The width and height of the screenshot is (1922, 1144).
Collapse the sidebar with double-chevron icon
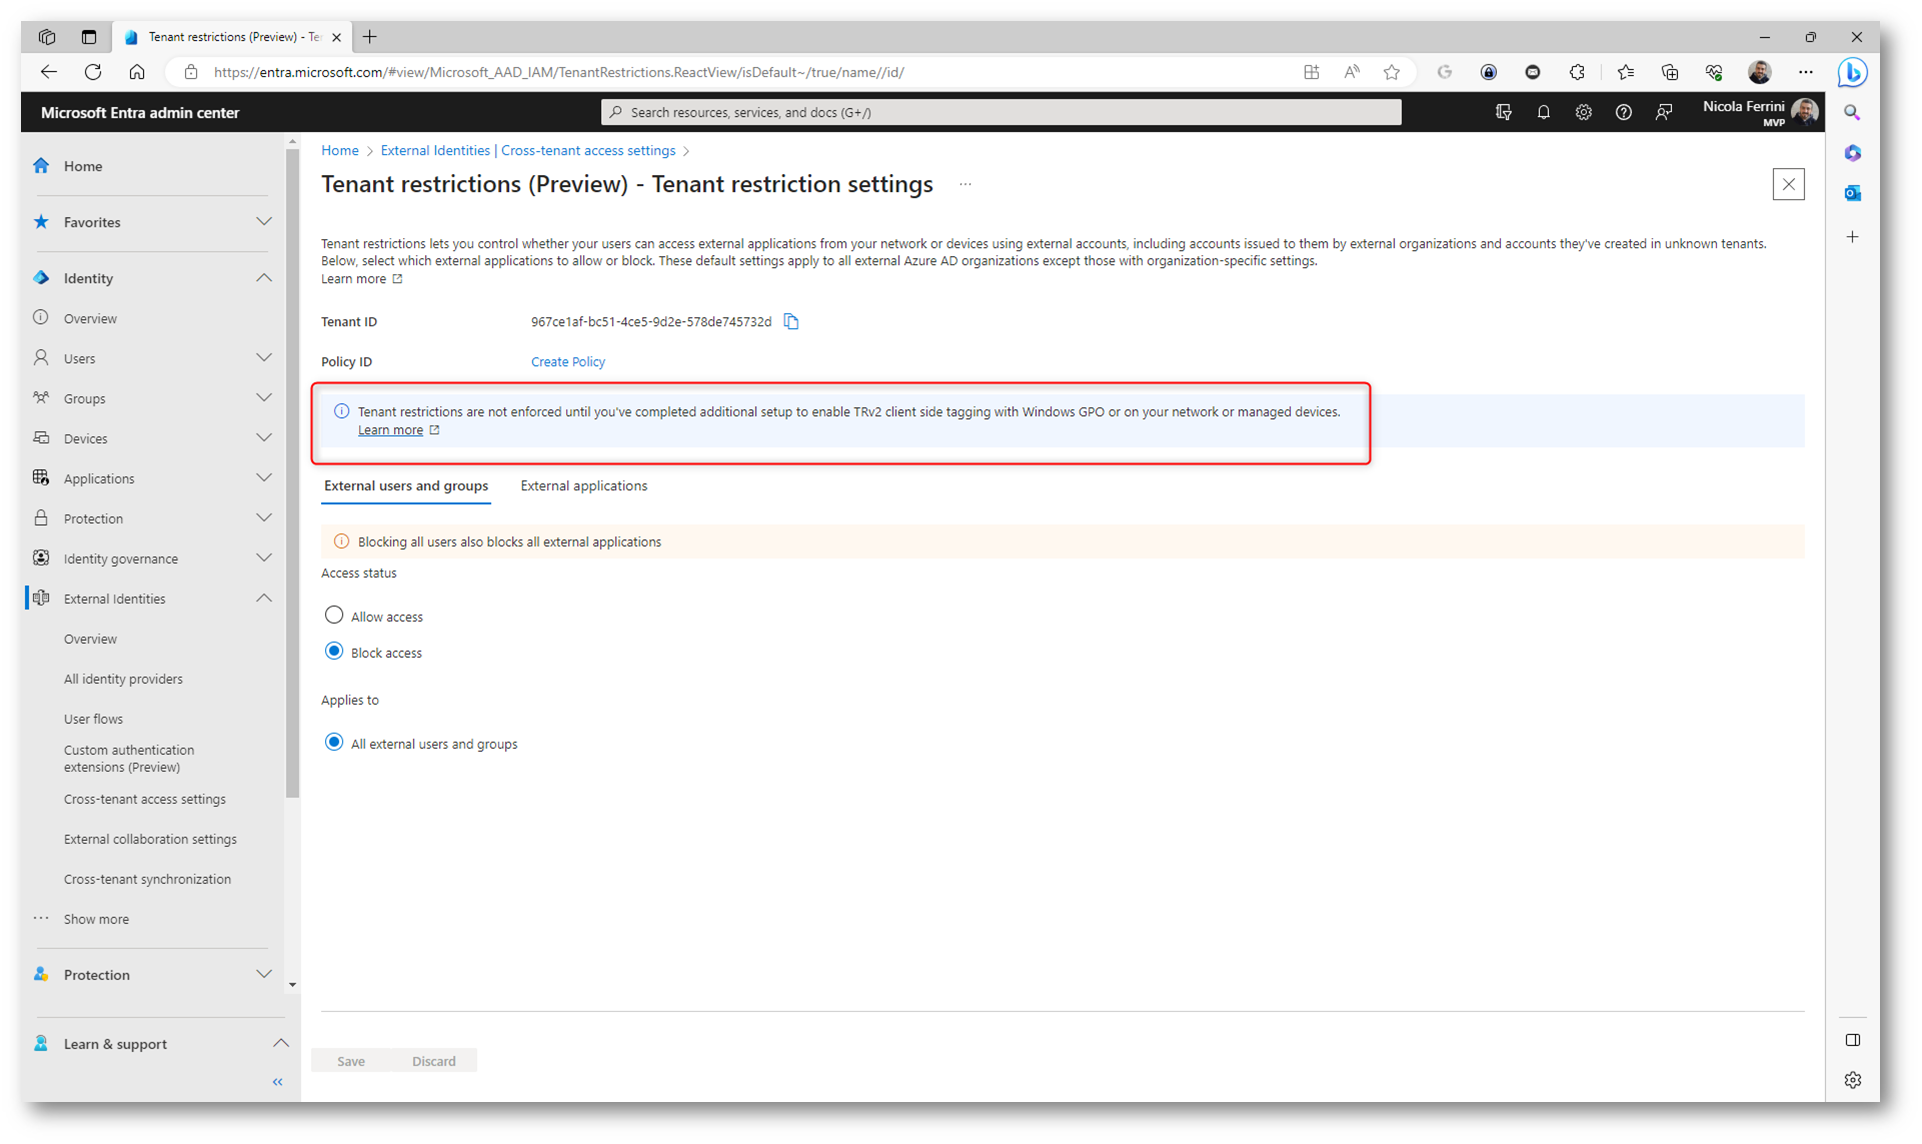coord(278,1082)
